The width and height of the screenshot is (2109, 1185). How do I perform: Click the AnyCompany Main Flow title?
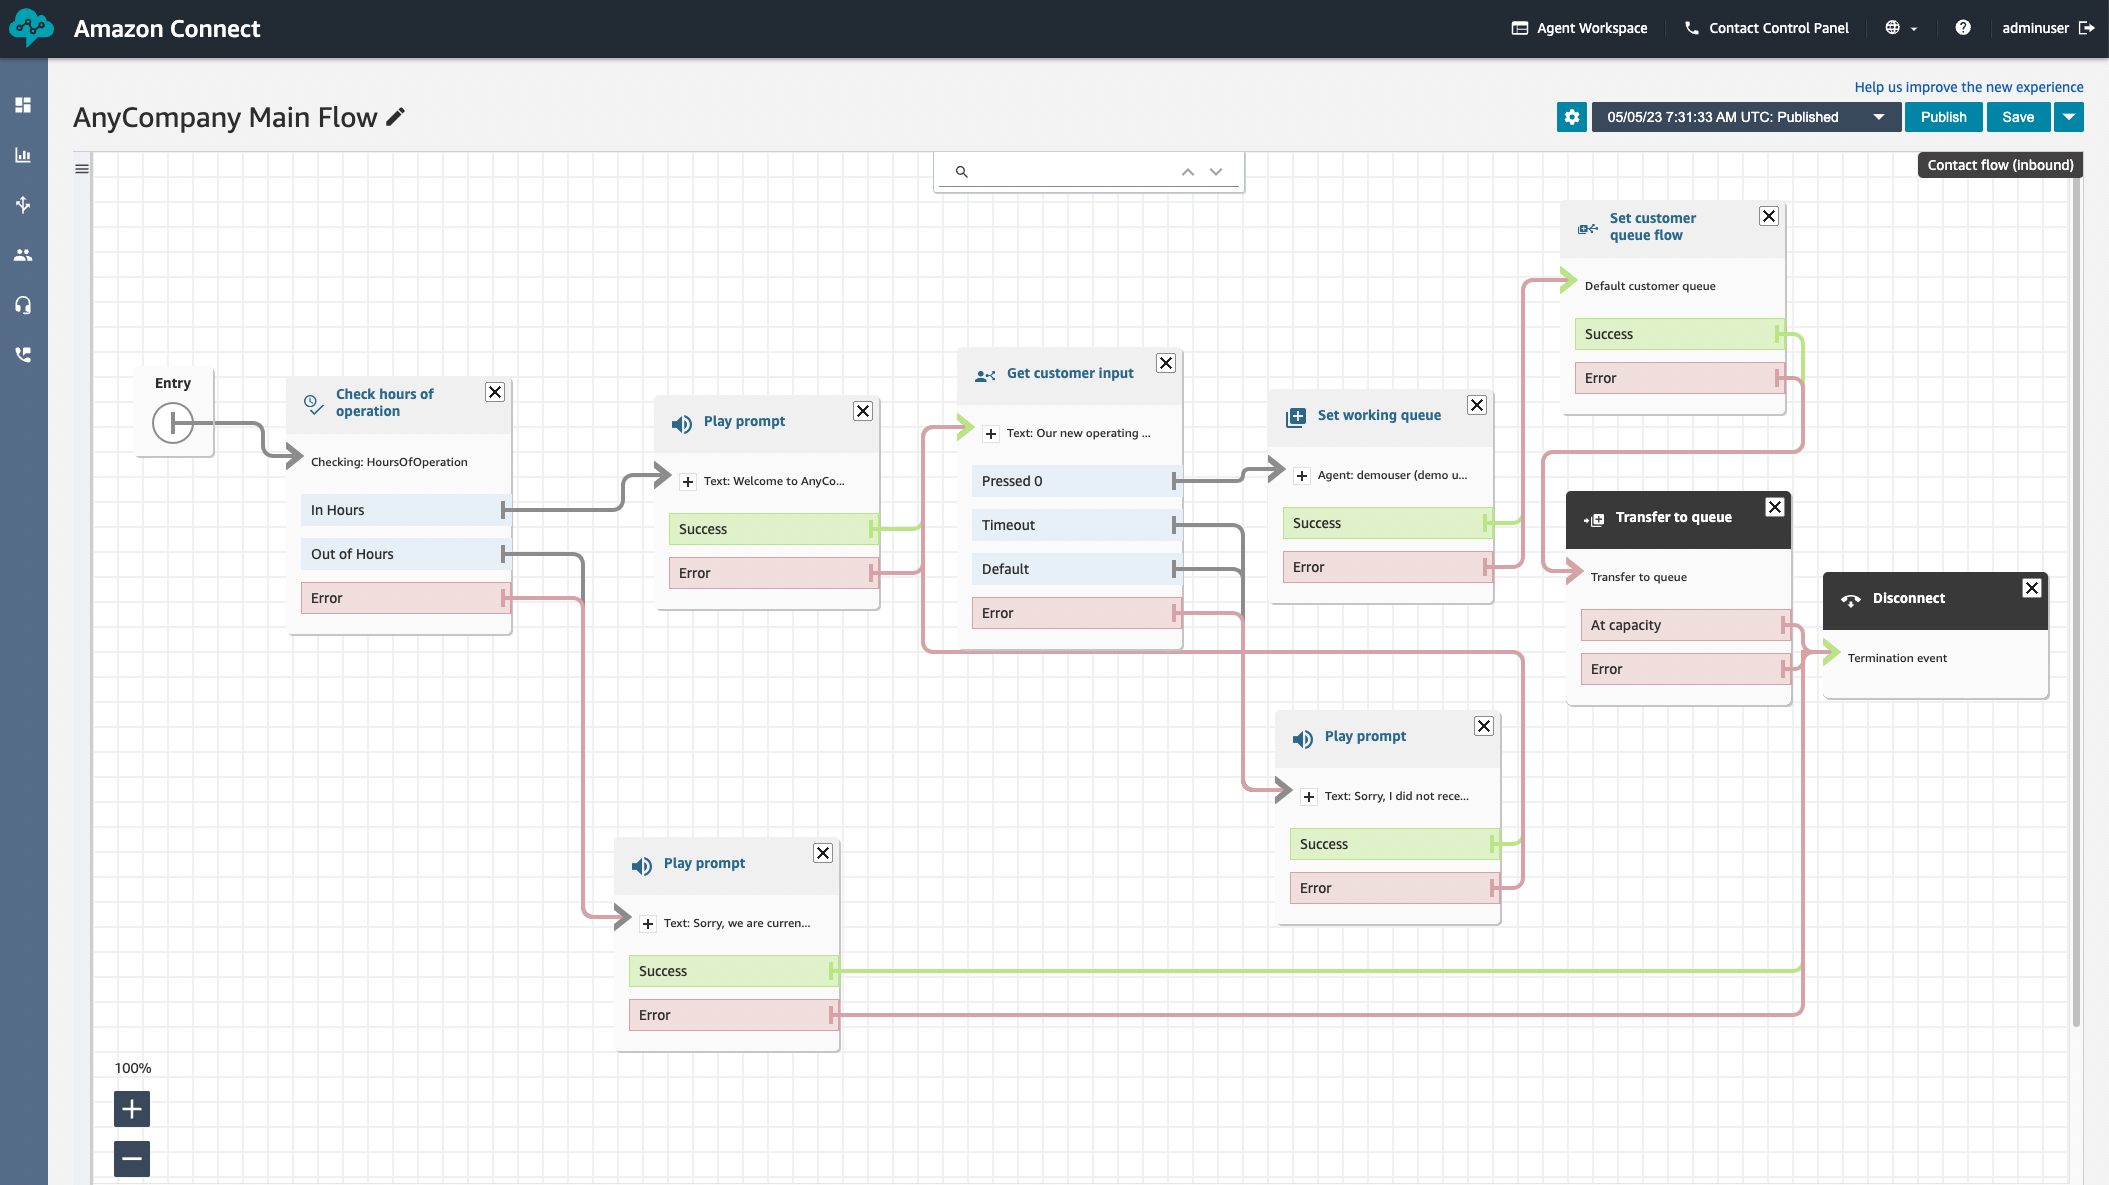coord(225,117)
